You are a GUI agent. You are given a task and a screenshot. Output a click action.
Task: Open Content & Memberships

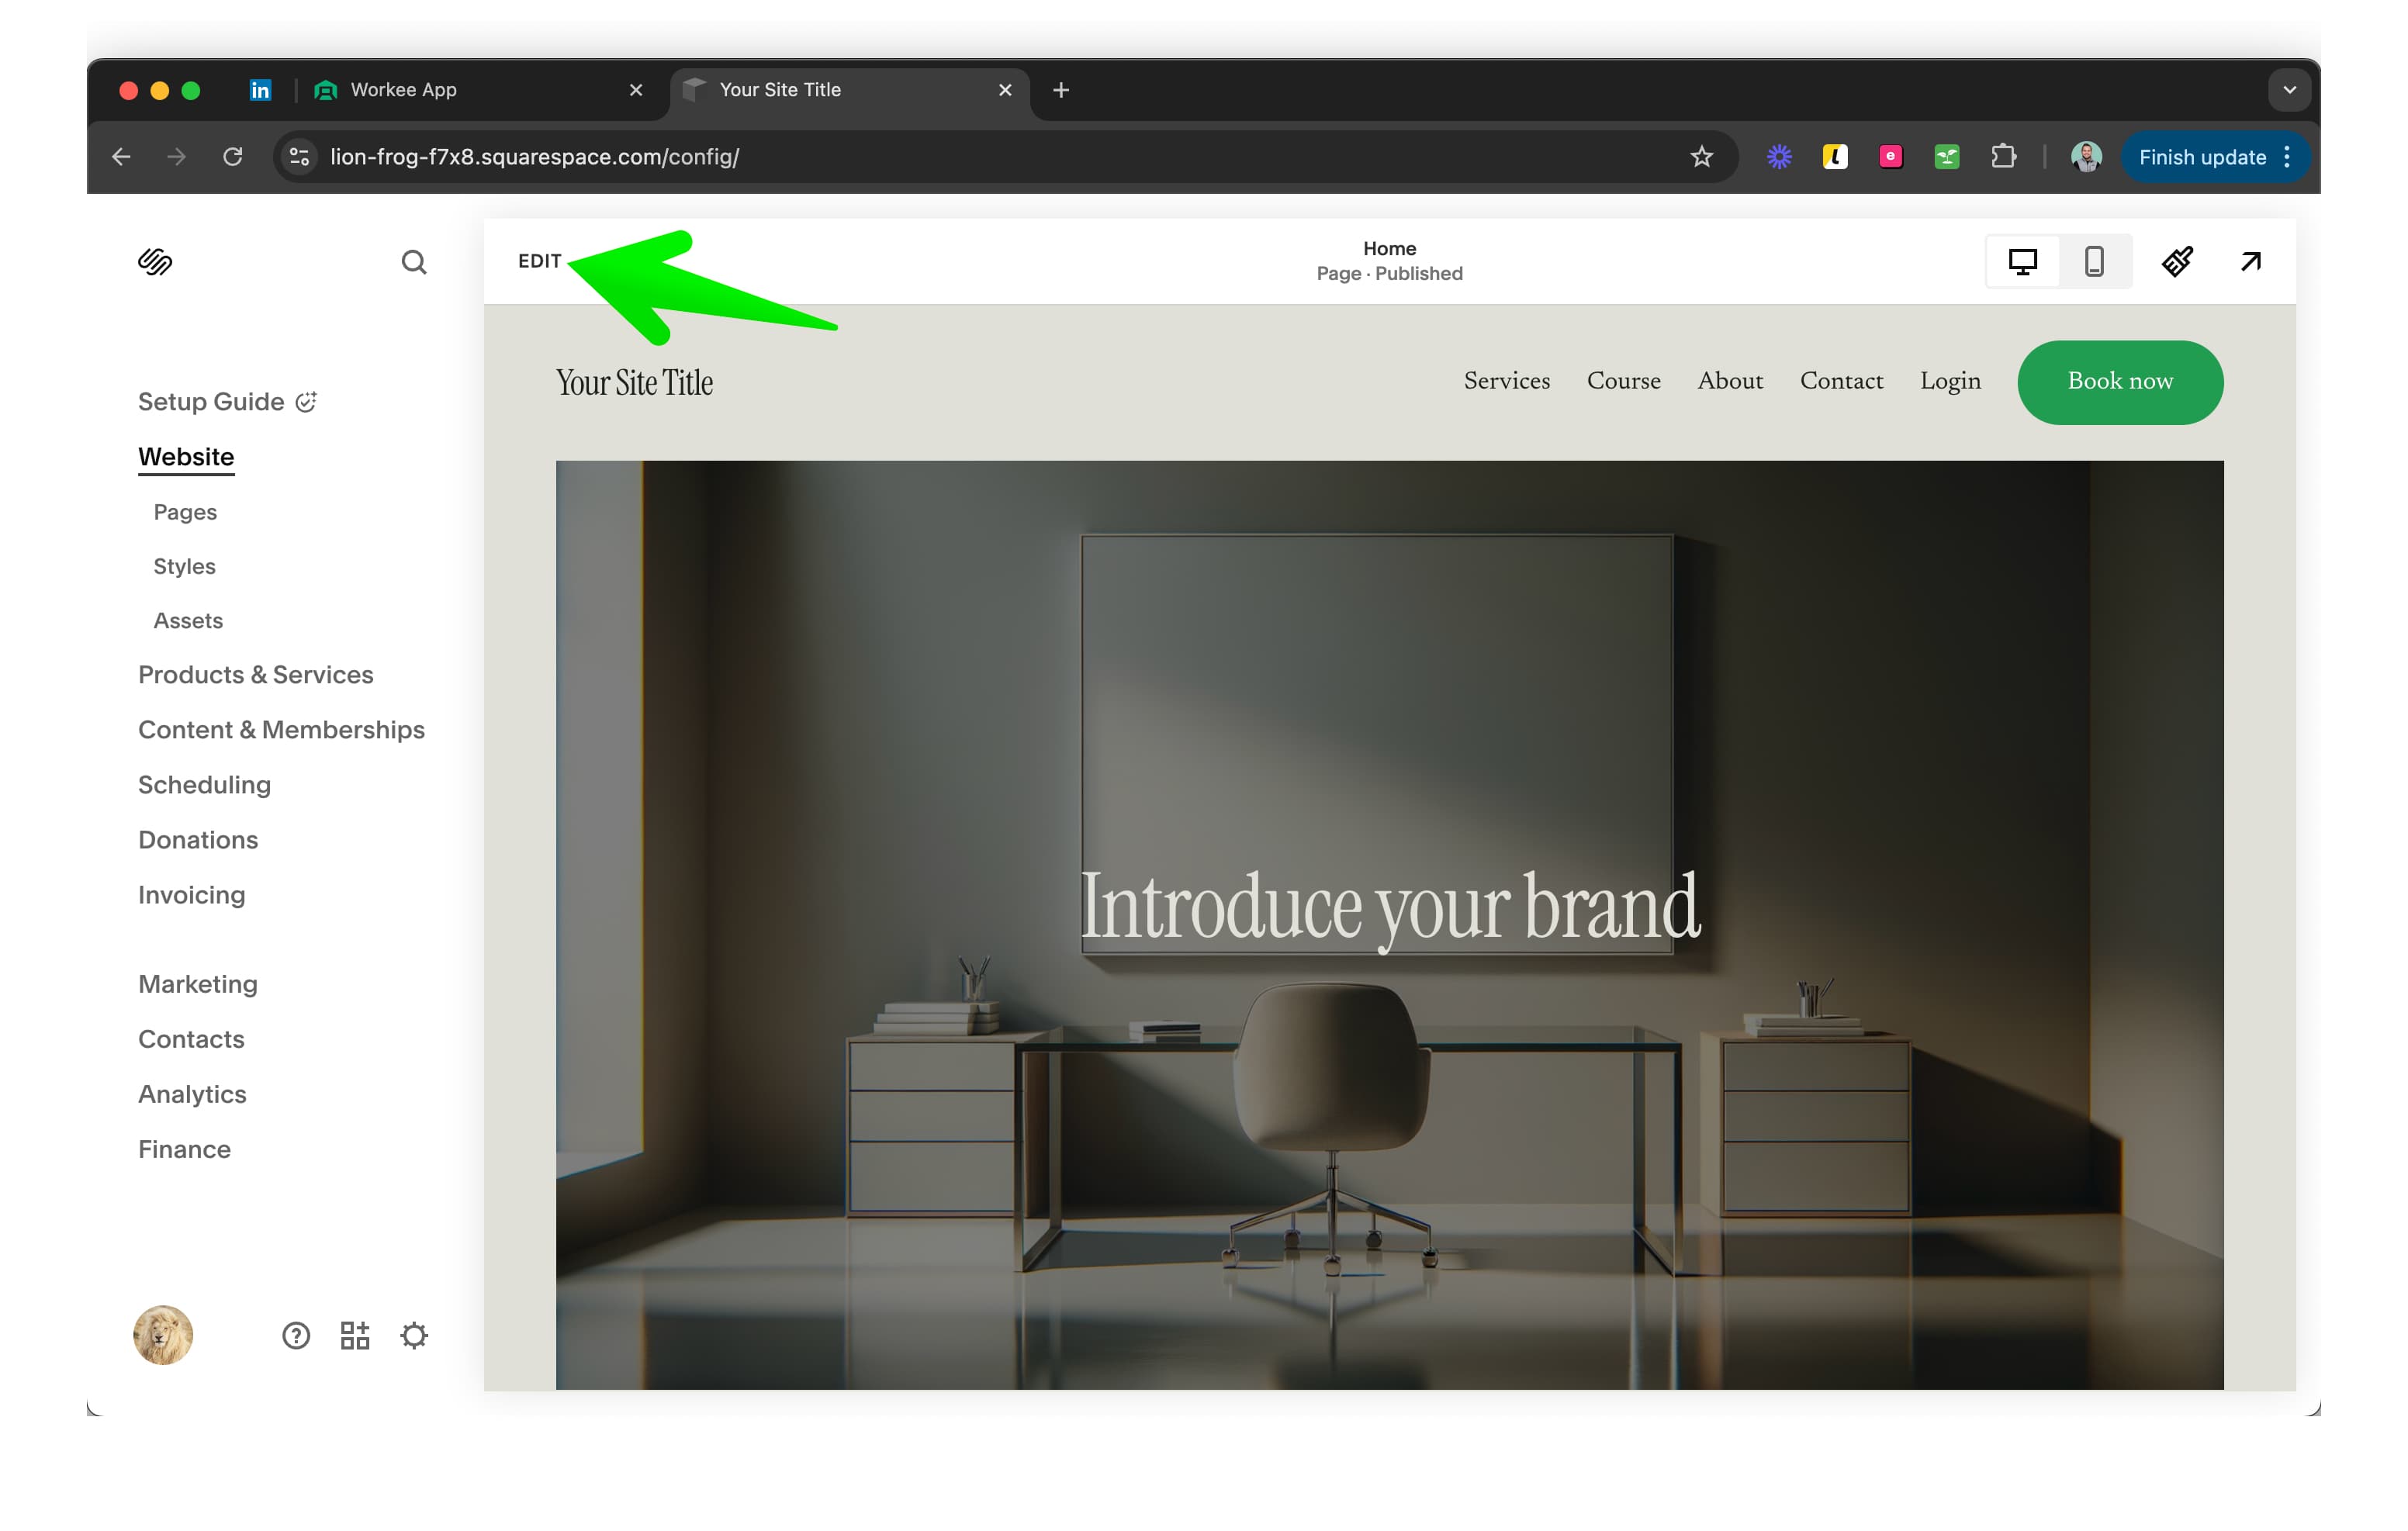click(x=282, y=730)
